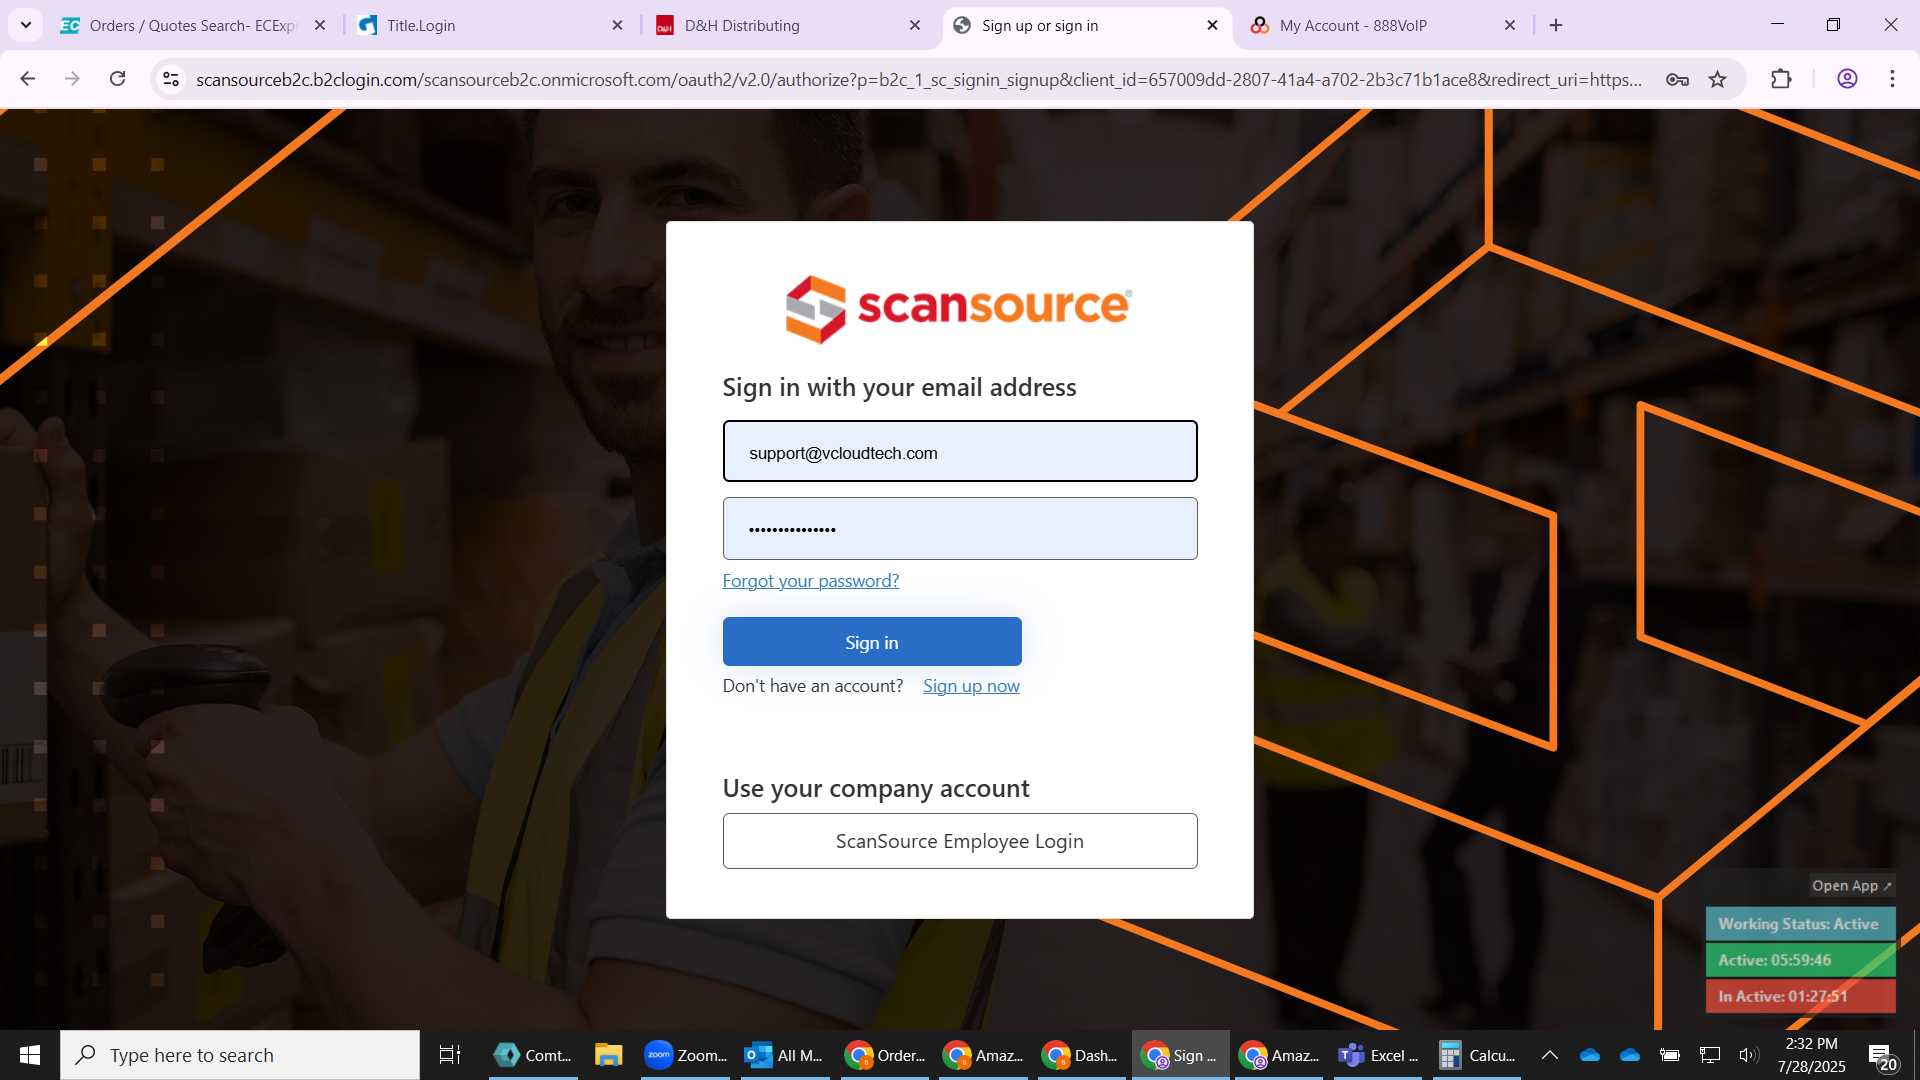1920x1080 pixels.
Task: Close the D&H Distributing tab
Action: (915, 25)
